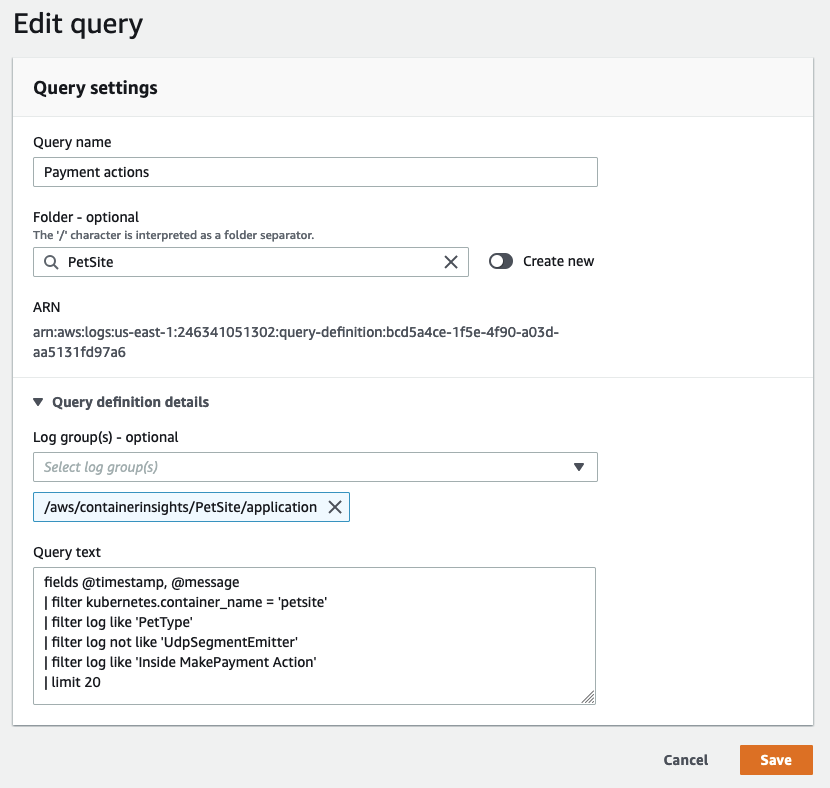Click the Select log group(s) combo box
The height and width of the screenshot is (788, 830).
pyautogui.click(x=315, y=467)
